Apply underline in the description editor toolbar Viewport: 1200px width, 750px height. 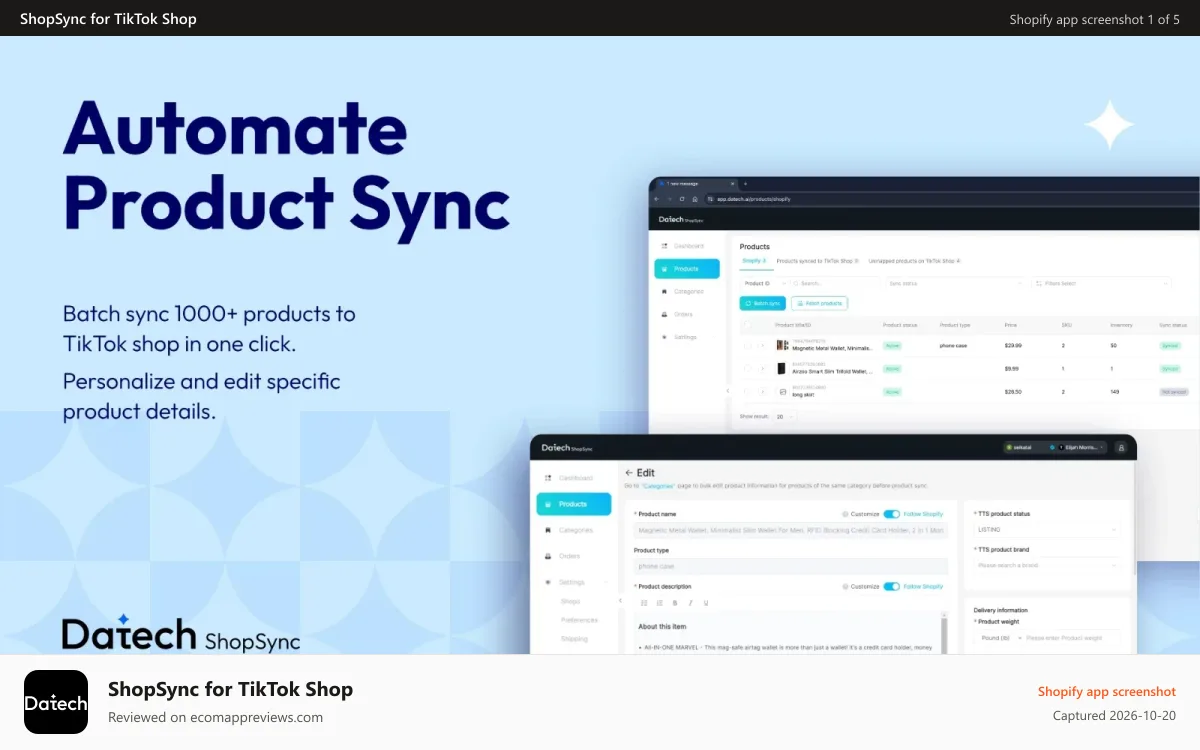point(706,603)
